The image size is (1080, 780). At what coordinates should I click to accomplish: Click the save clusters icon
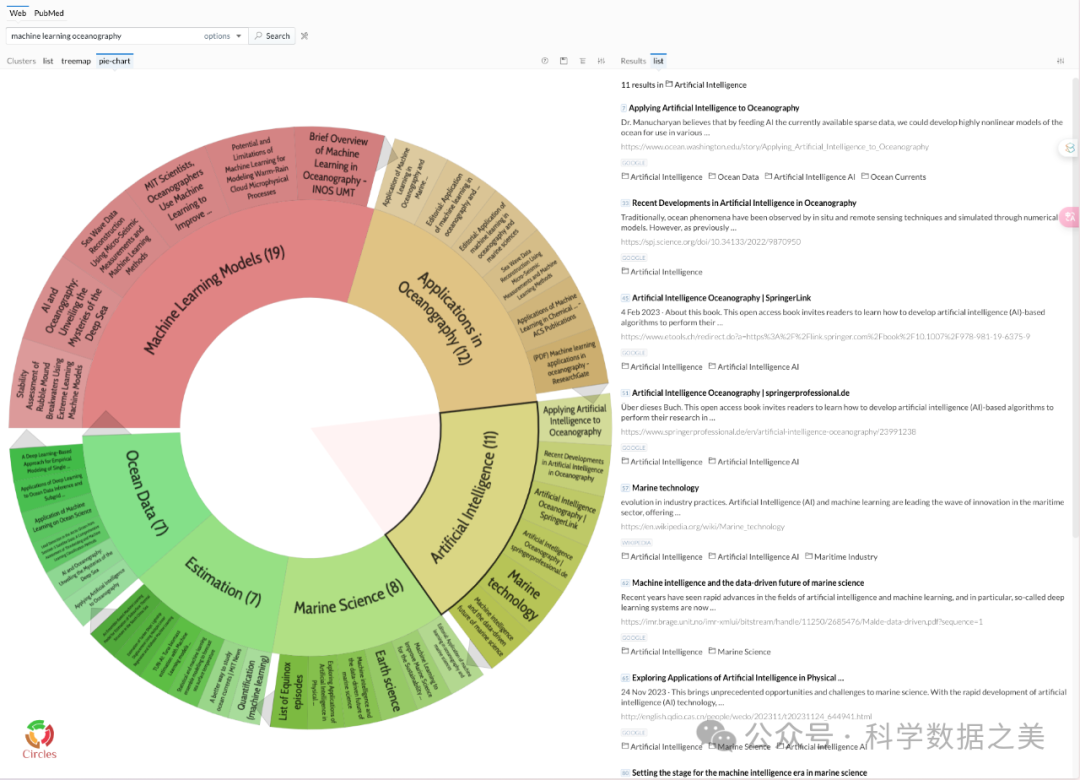click(564, 61)
